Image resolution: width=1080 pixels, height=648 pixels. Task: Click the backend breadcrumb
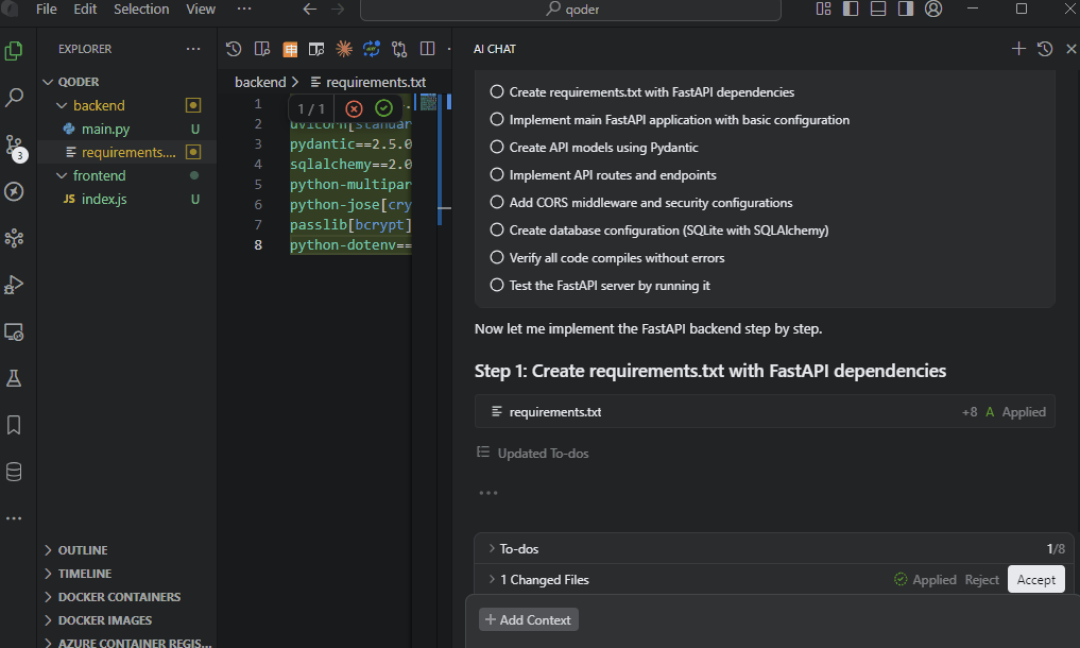[260, 82]
